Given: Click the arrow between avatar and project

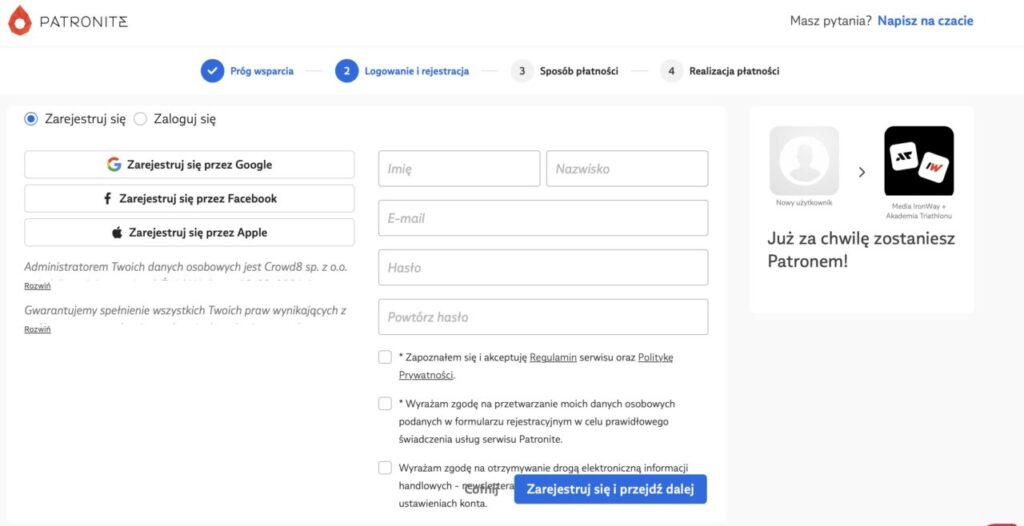Looking at the screenshot, I should click(x=862, y=172).
